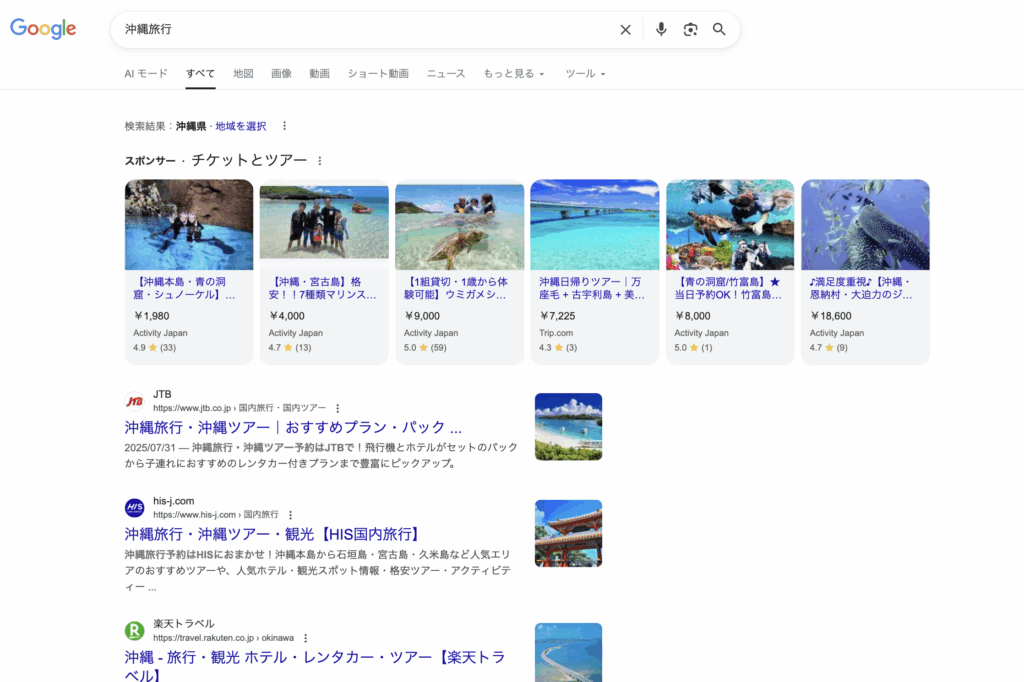
Task: Select the ニュース tab
Action: pyautogui.click(x=445, y=74)
